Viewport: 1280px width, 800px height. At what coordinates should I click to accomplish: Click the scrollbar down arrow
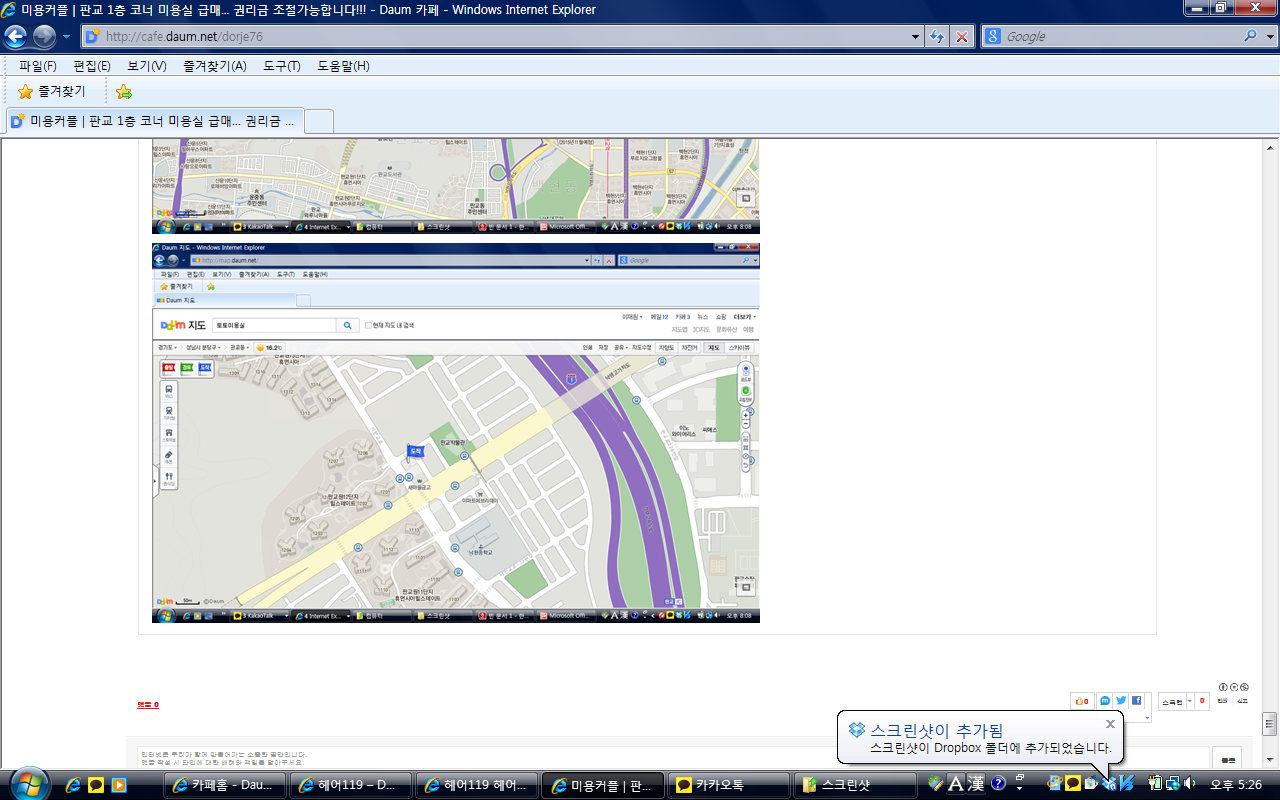click(1270, 760)
